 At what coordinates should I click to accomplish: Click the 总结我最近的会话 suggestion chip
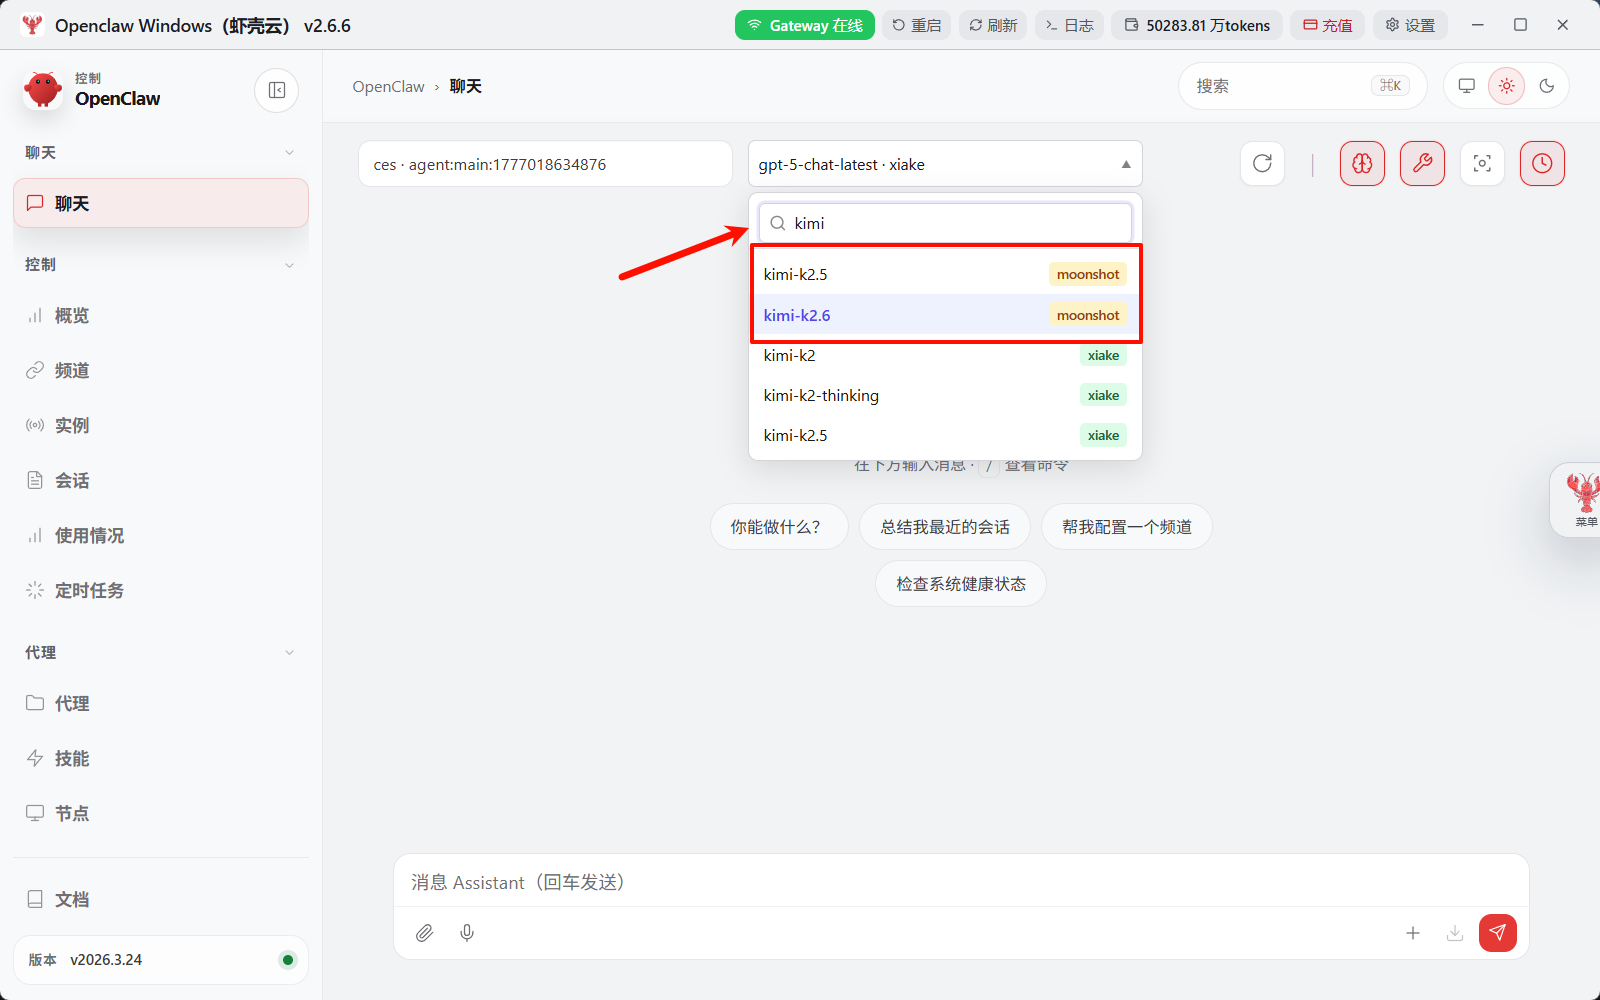945,527
